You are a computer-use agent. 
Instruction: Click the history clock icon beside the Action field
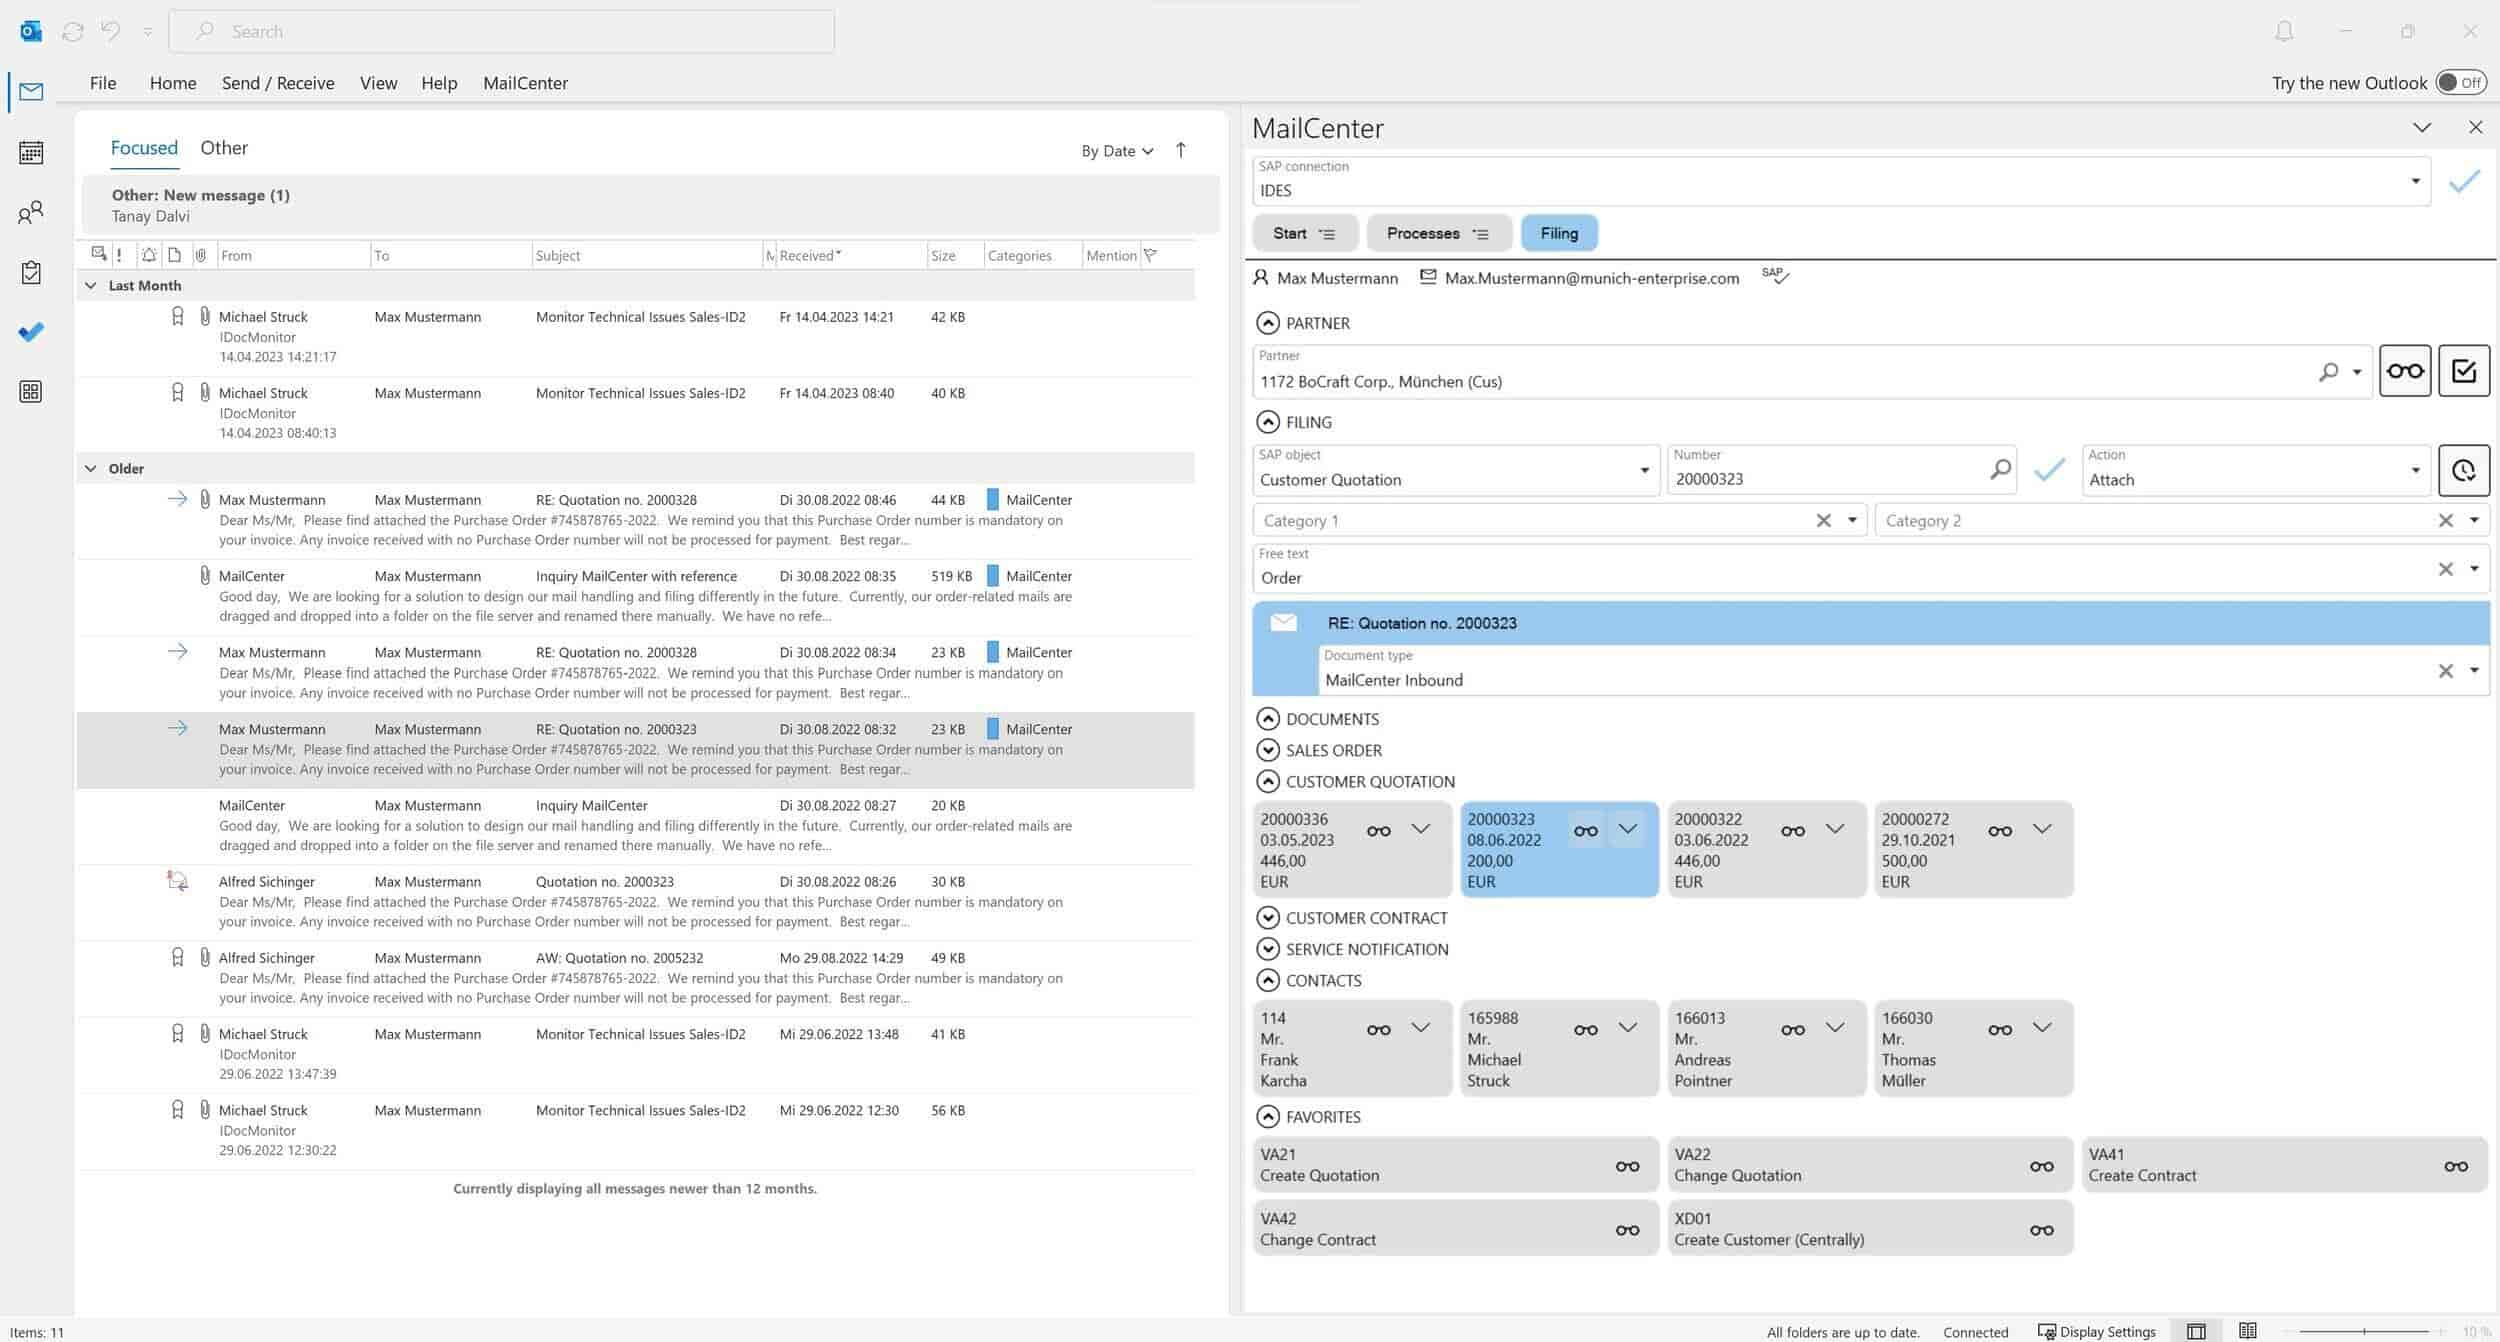coord(2464,470)
